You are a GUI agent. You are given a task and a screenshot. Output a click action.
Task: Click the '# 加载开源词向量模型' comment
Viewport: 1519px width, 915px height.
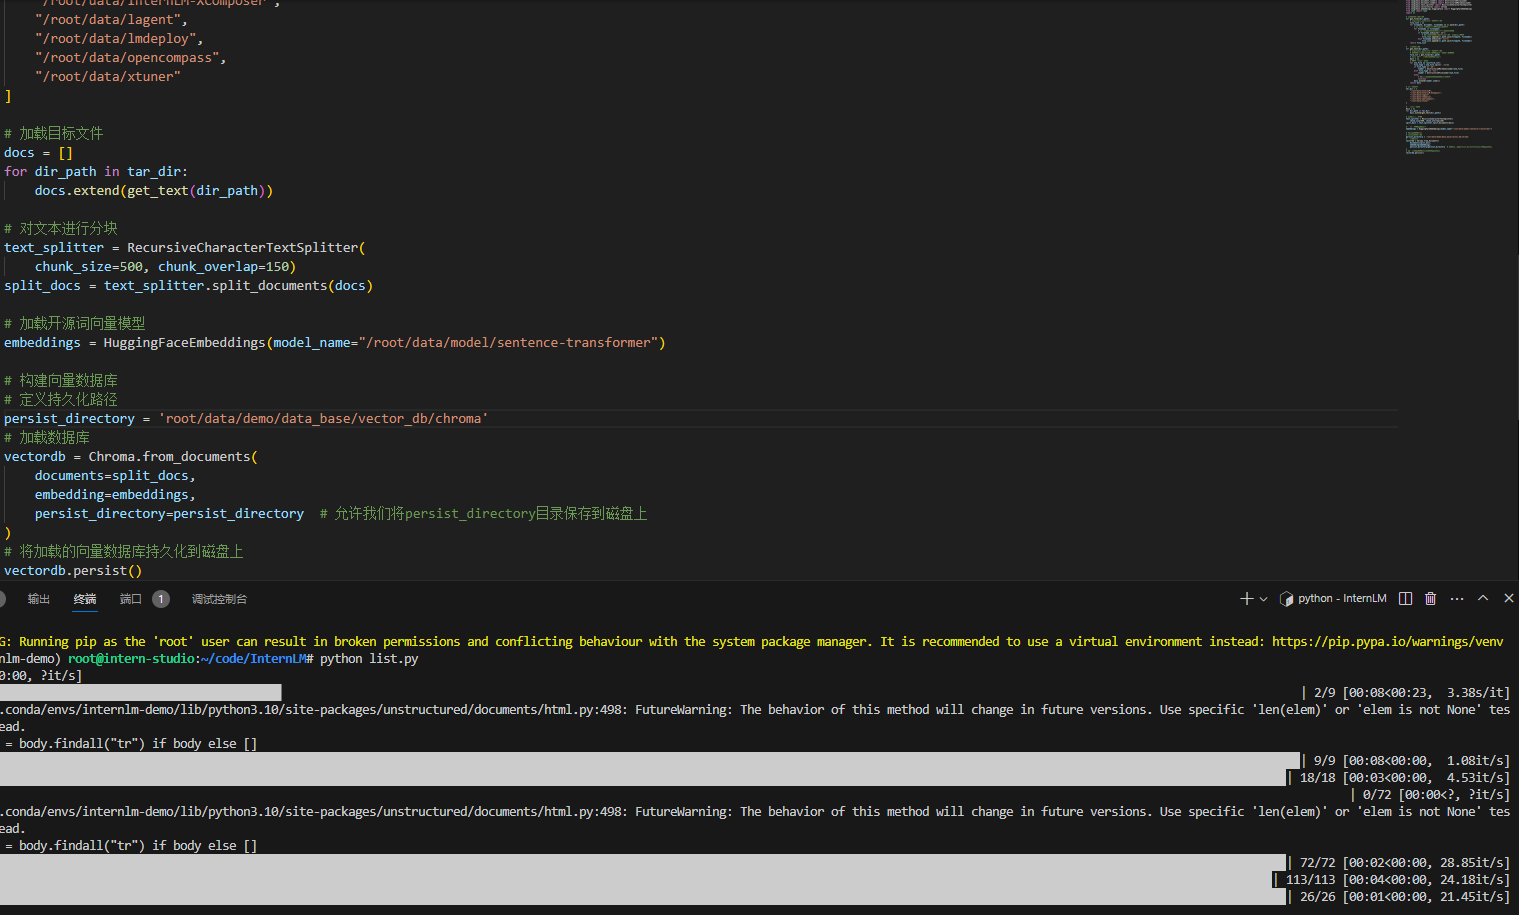click(75, 323)
